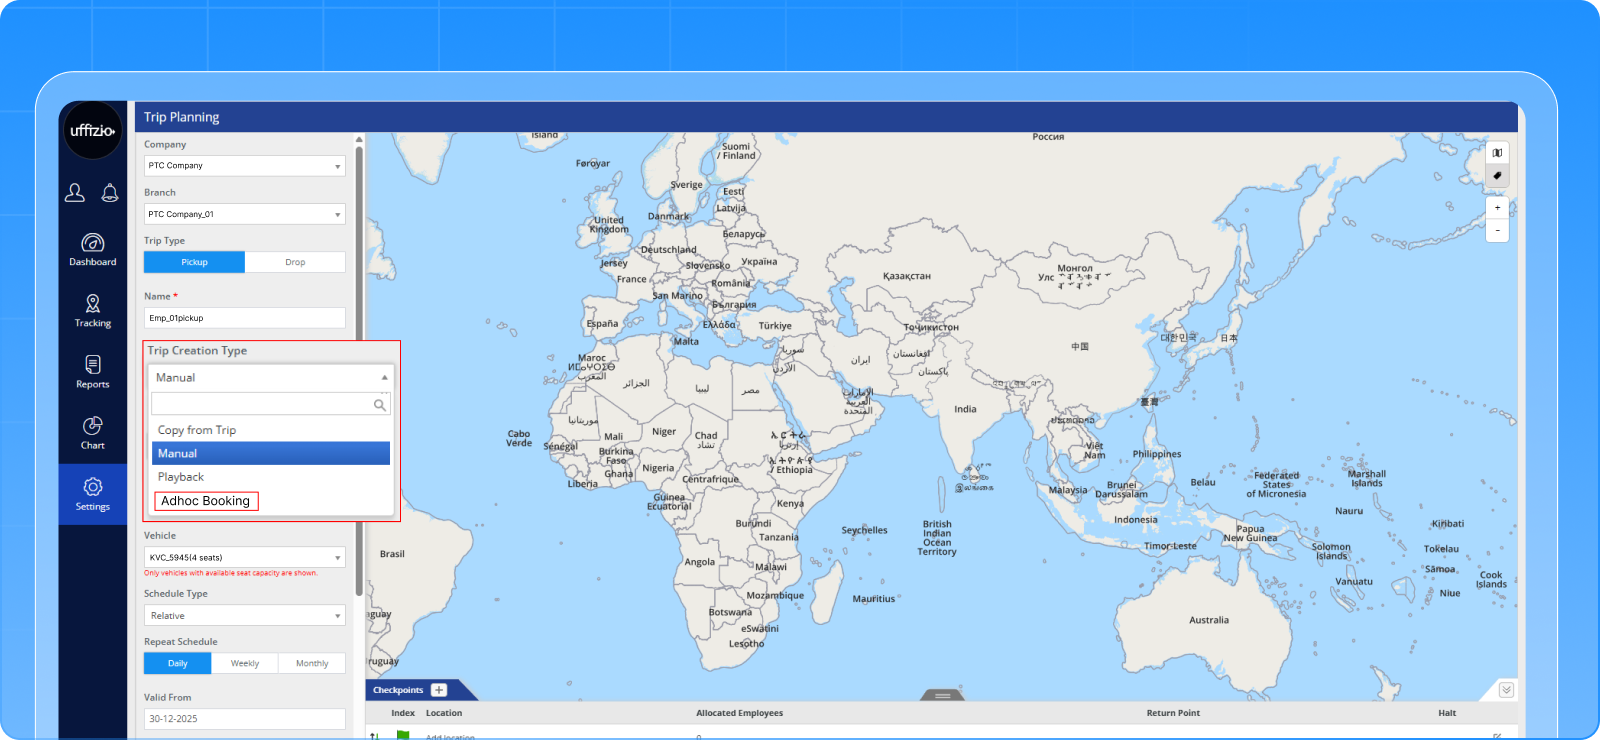Zoom in on the map

[1497, 208]
